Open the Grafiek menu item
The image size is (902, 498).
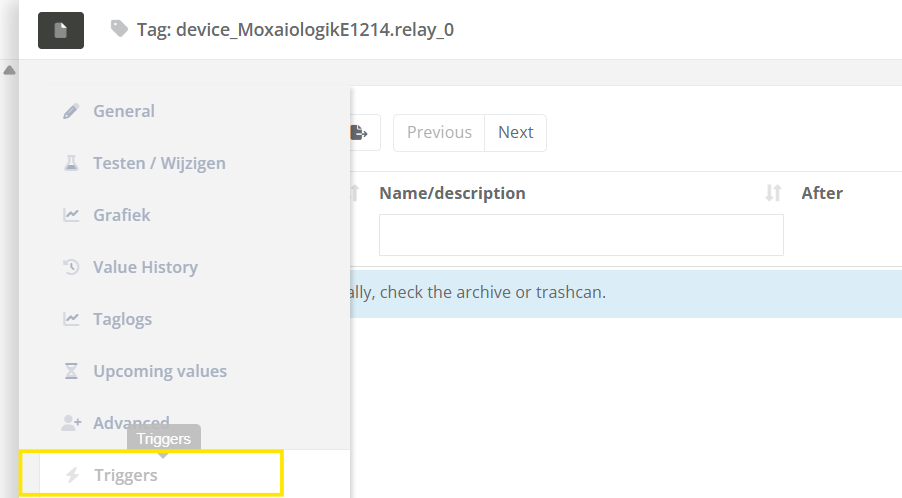(121, 215)
